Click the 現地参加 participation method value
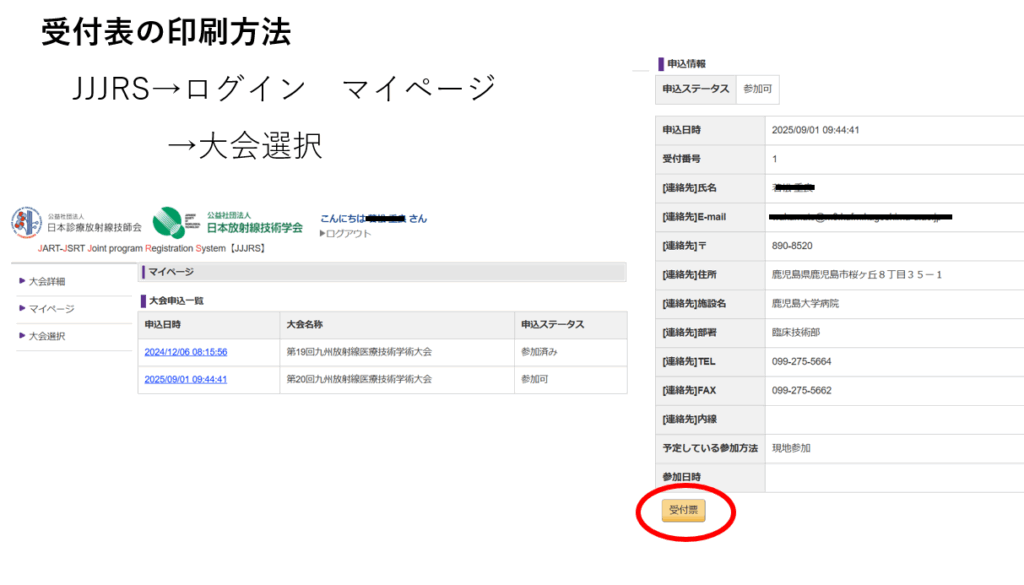The width and height of the screenshot is (1024, 585). (791, 449)
